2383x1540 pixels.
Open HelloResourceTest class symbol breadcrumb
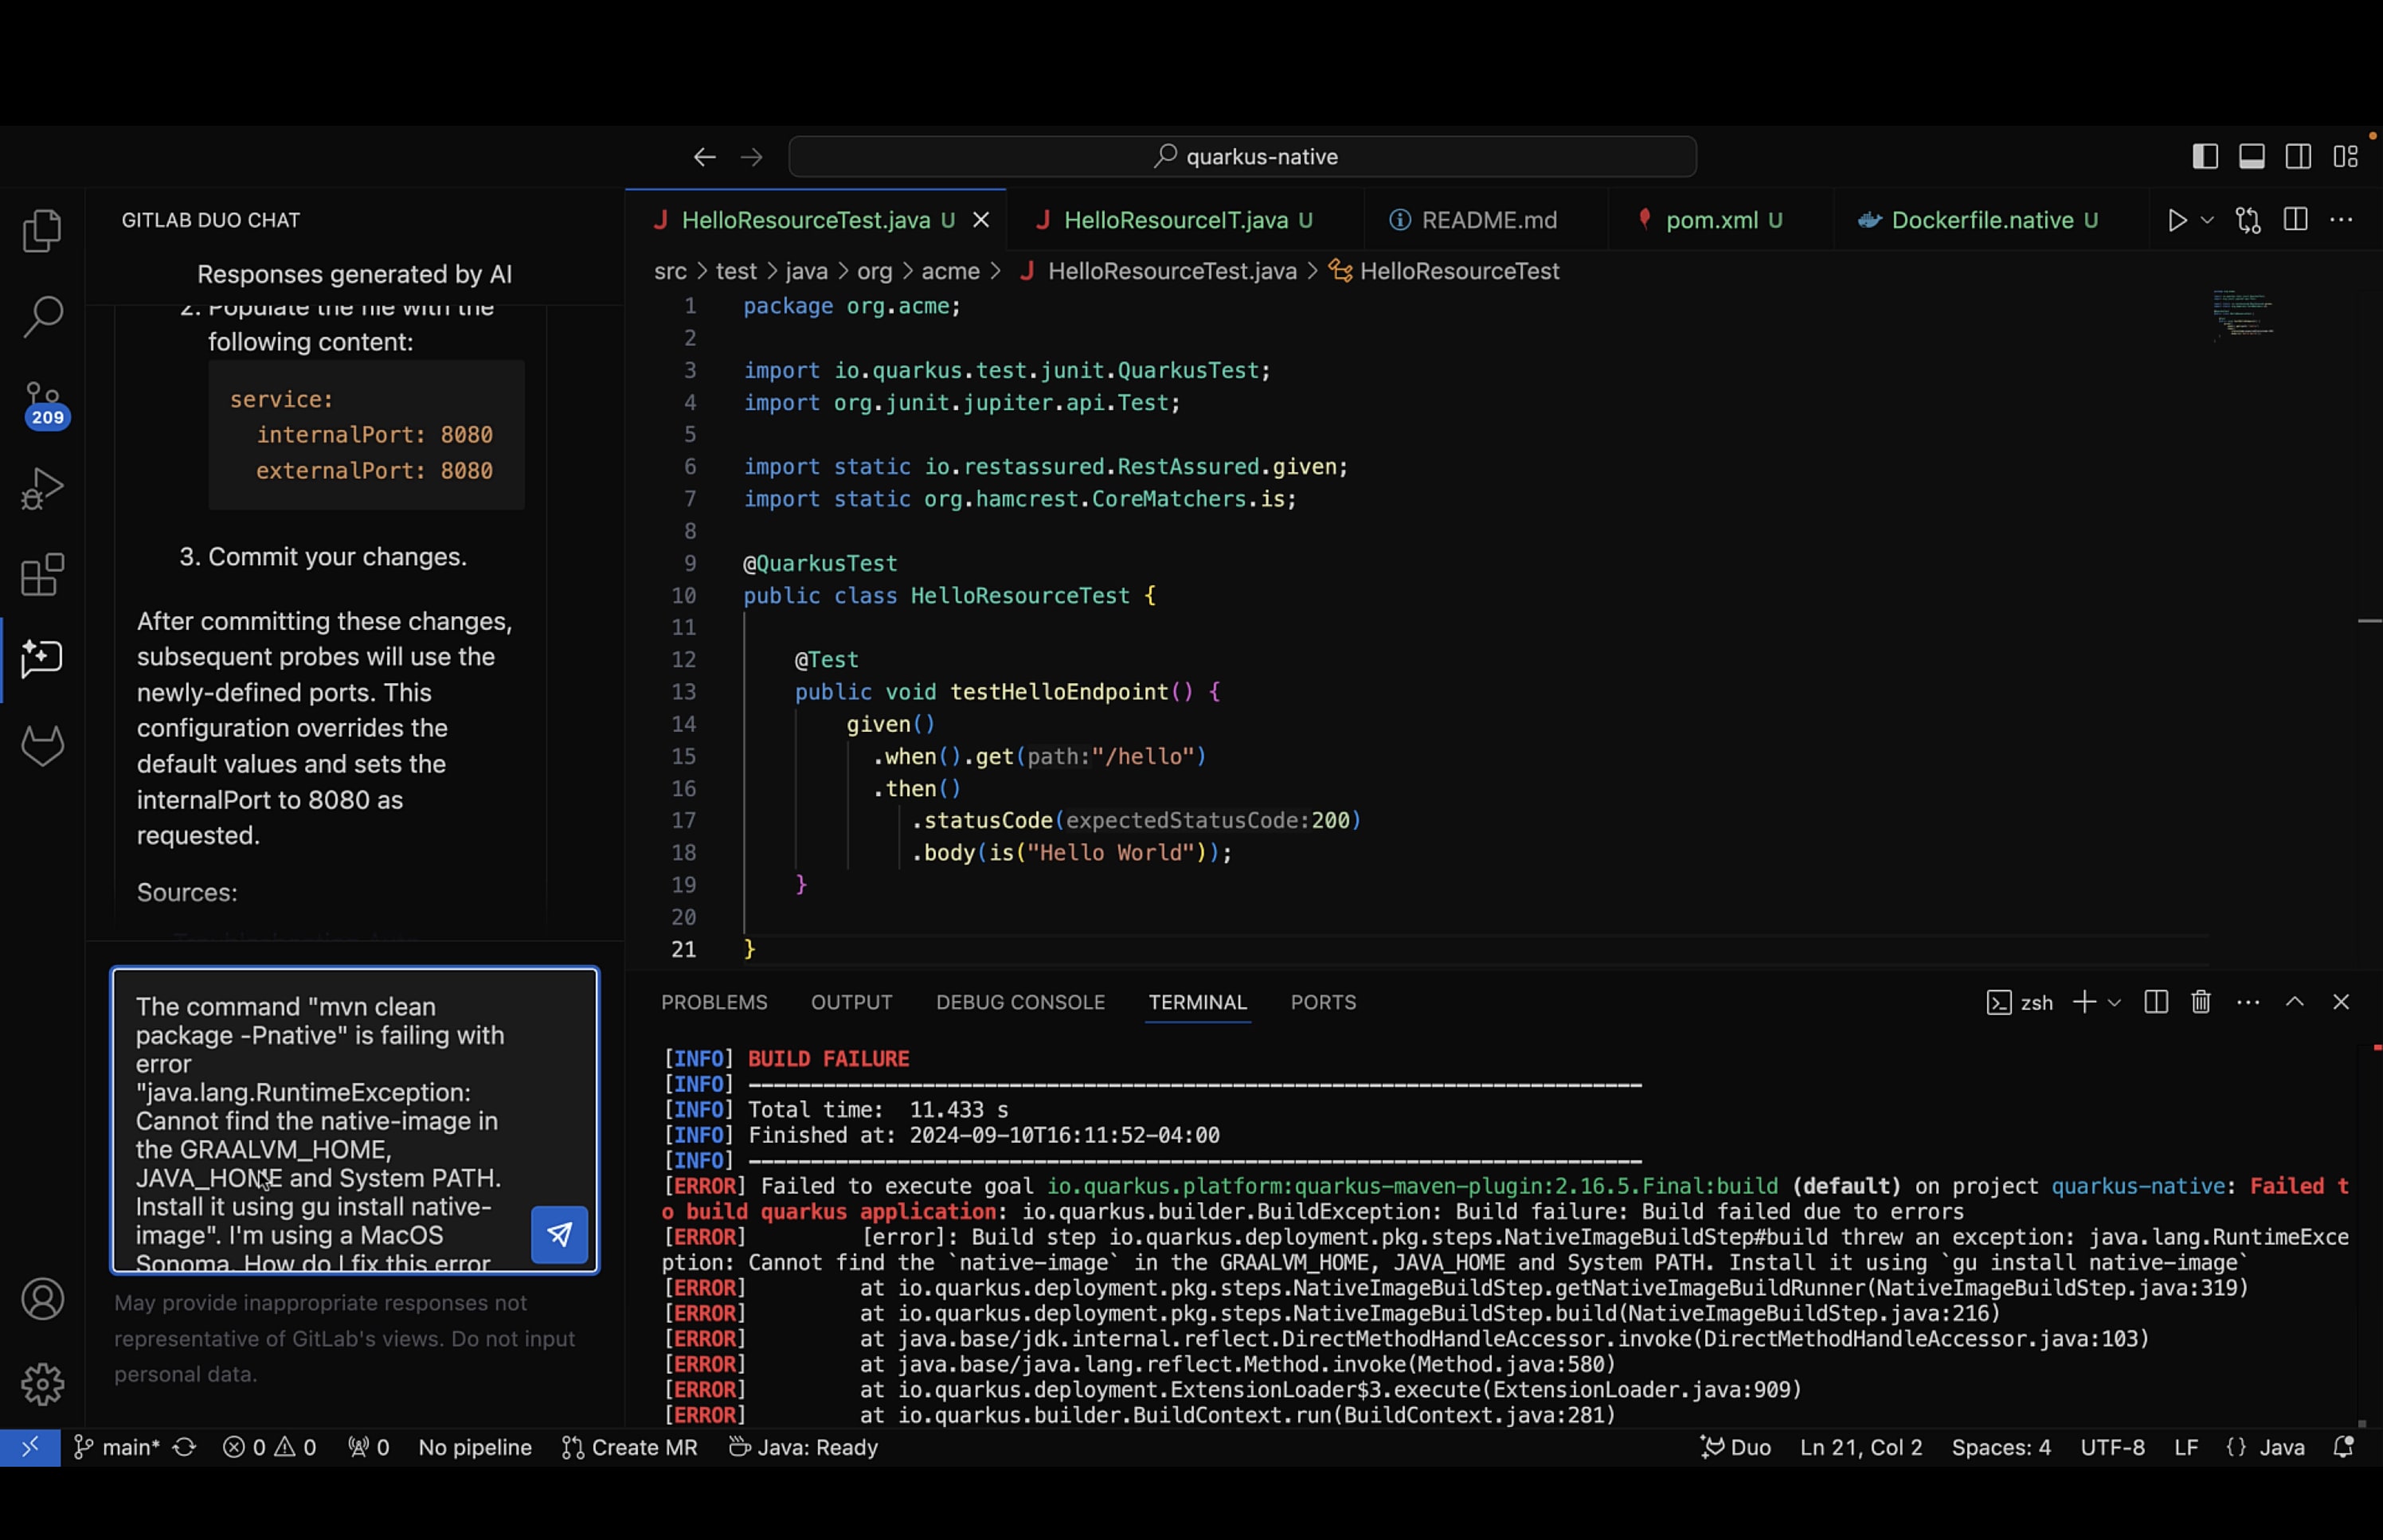tap(1443, 271)
